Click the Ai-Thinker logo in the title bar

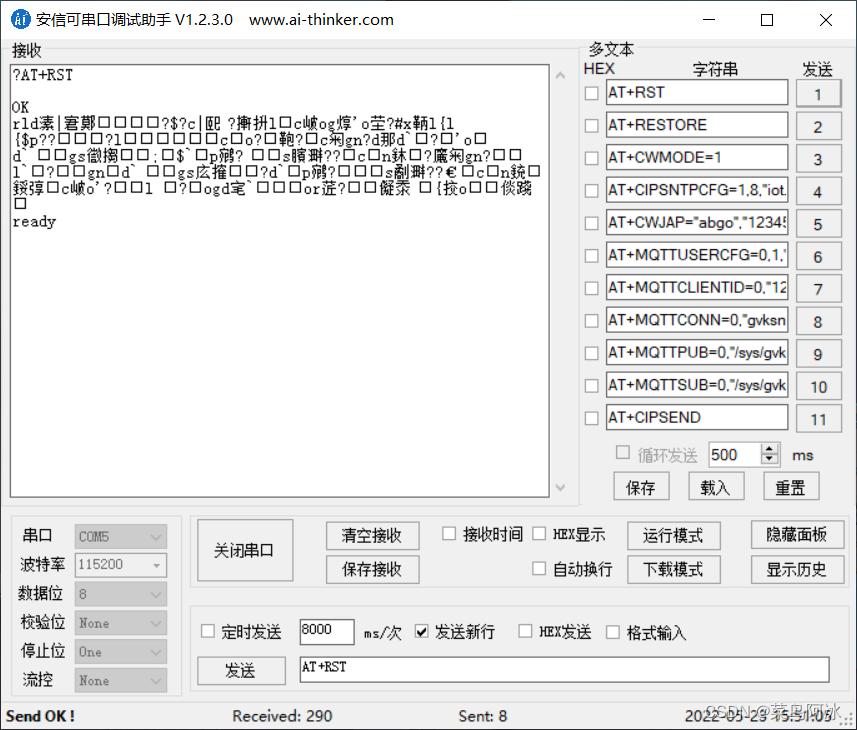tap(20, 19)
